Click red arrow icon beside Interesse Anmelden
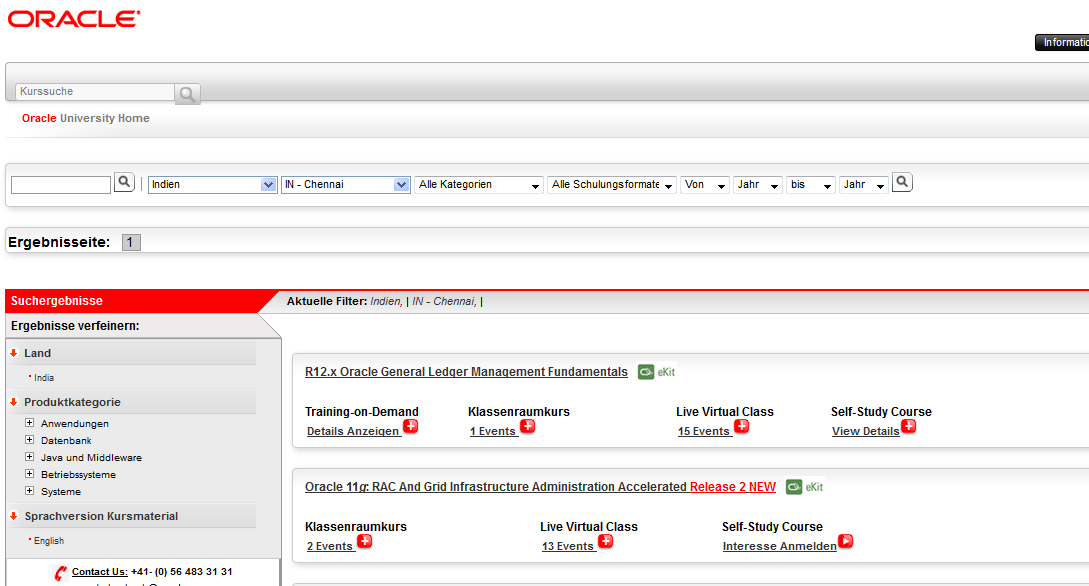 tap(845, 541)
